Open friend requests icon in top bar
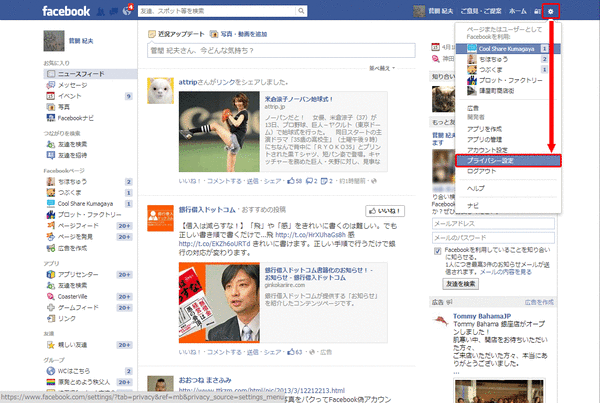The width and height of the screenshot is (600, 403). [101, 11]
